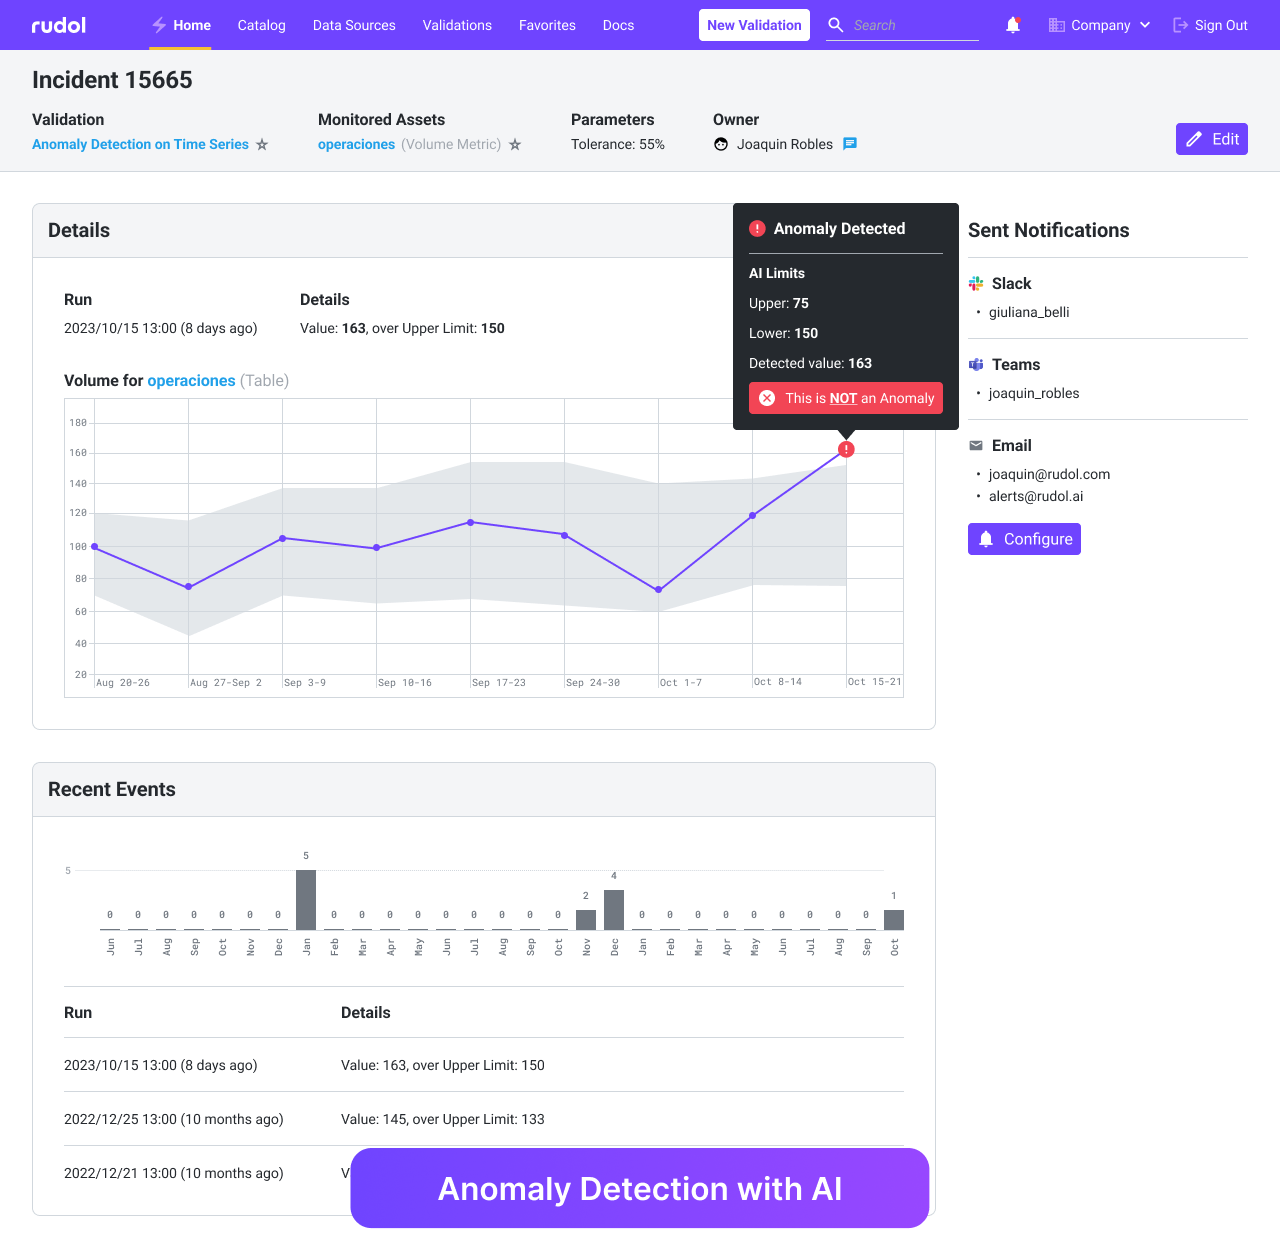Click the New Validation button
Viewport: 1280px width, 1248px height.
click(754, 25)
